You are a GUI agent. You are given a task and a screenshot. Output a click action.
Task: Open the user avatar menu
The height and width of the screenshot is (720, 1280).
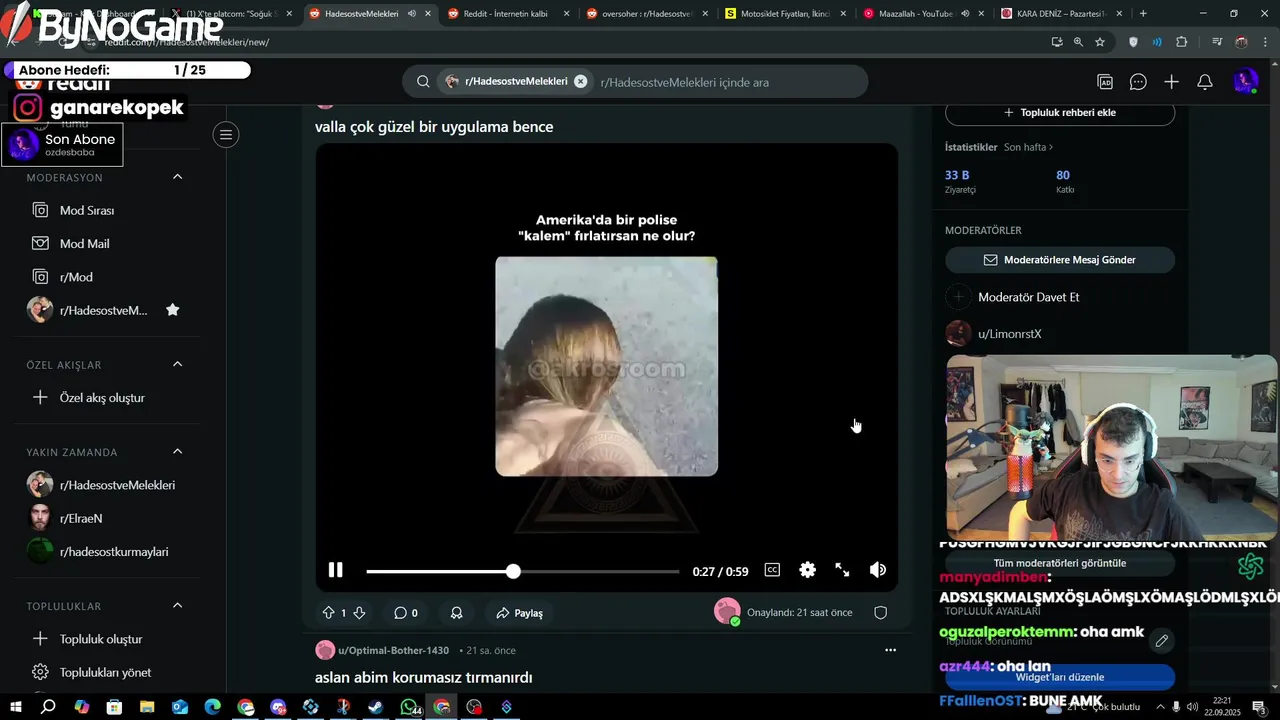1246,82
